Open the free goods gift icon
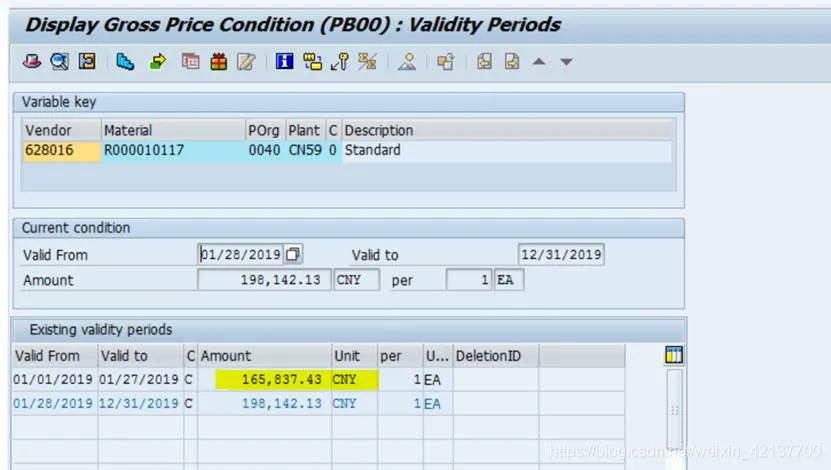The width and height of the screenshot is (831, 470). click(218, 61)
